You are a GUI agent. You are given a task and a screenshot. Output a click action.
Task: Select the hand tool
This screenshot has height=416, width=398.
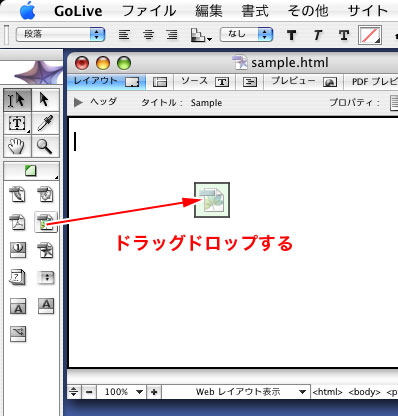(17, 146)
